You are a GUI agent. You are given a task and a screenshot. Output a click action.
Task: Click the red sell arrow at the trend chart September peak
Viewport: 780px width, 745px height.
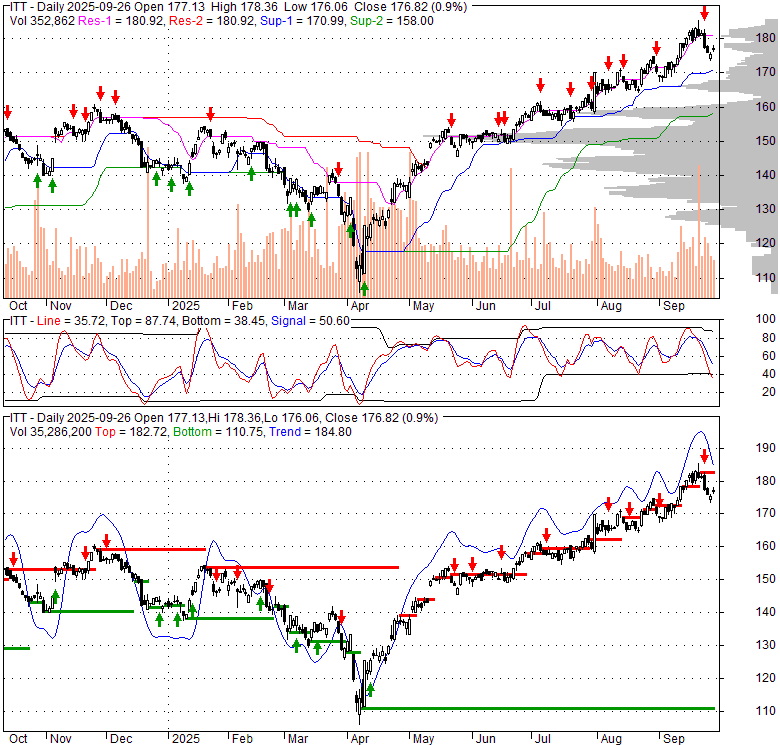704,456
